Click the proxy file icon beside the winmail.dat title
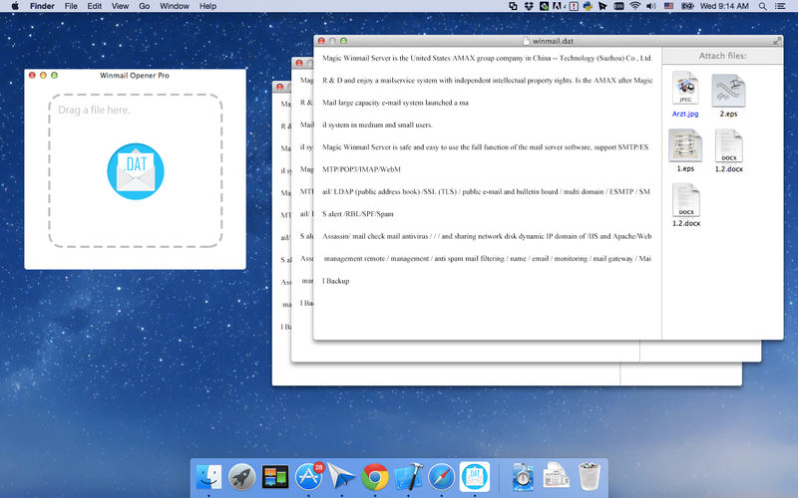This screenshot has height=498, width=798. [x=527, y=41]
